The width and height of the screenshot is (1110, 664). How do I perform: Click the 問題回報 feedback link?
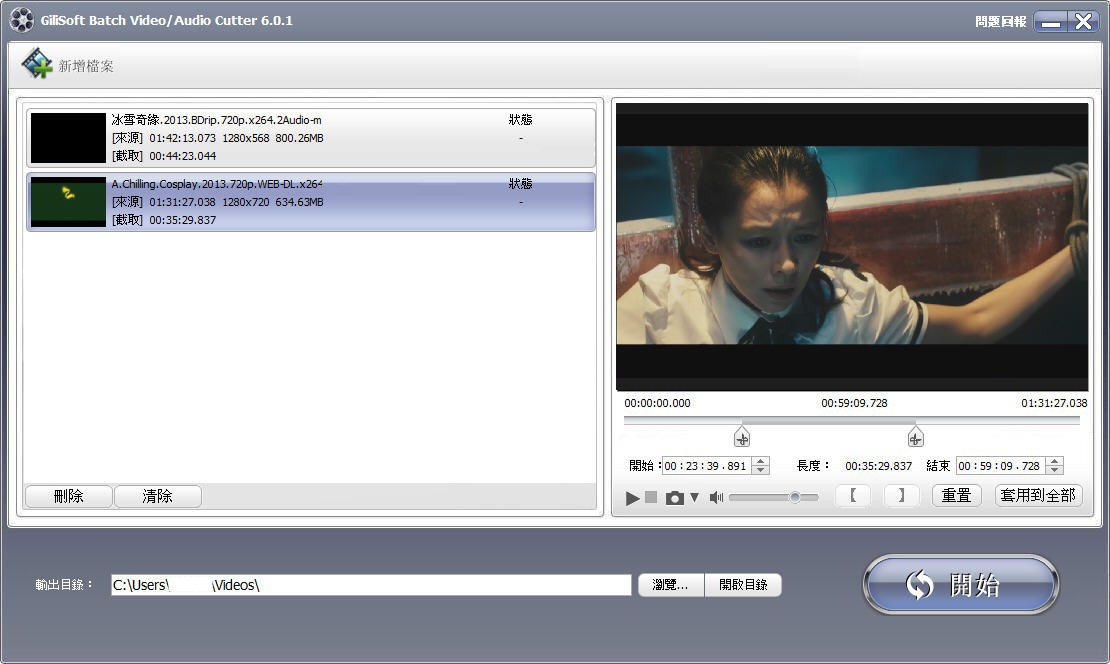coord(1000,21)
